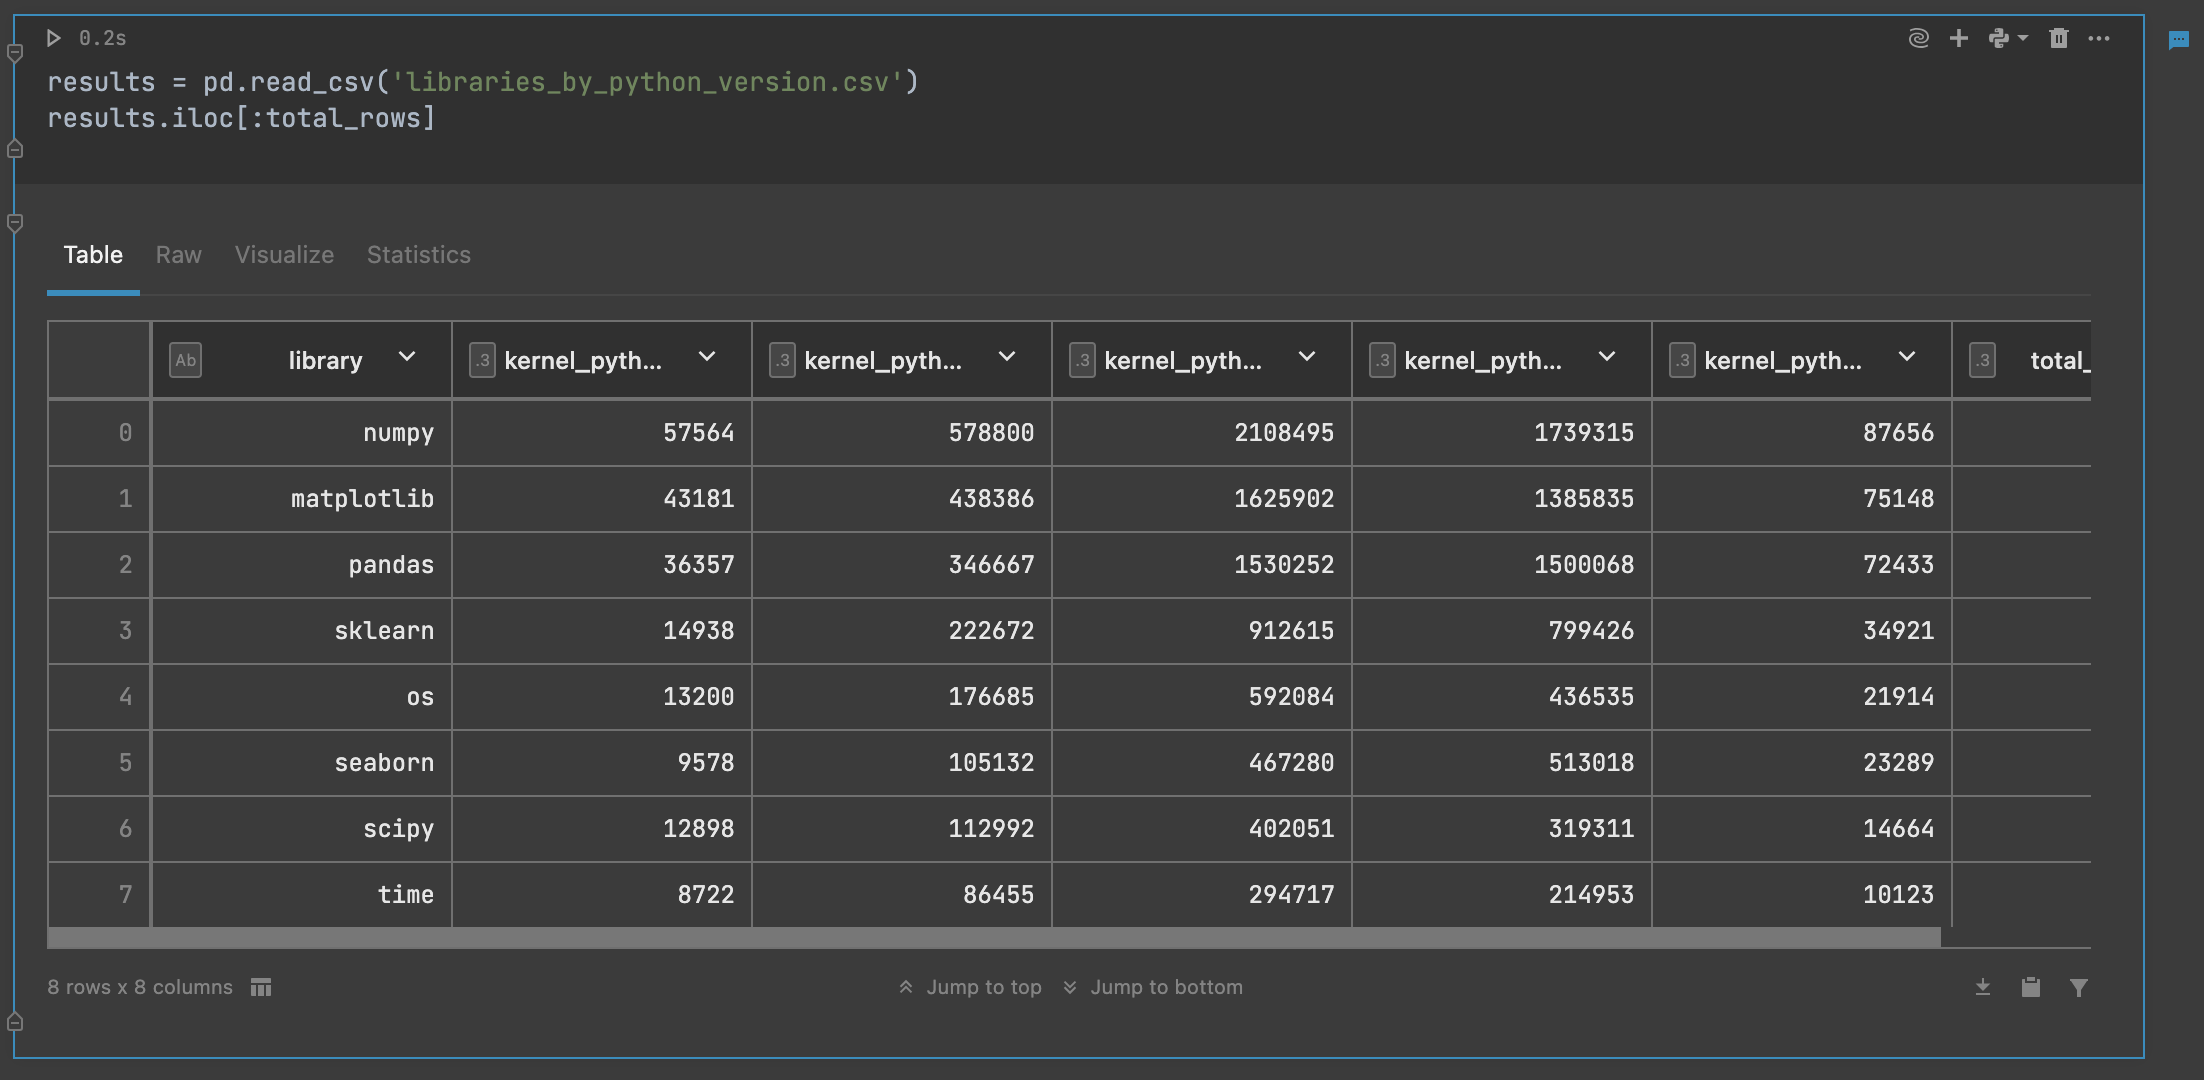Expand the first kernel_python column menu
This screenshot has width=2204, height=1080.
[707, 357]
